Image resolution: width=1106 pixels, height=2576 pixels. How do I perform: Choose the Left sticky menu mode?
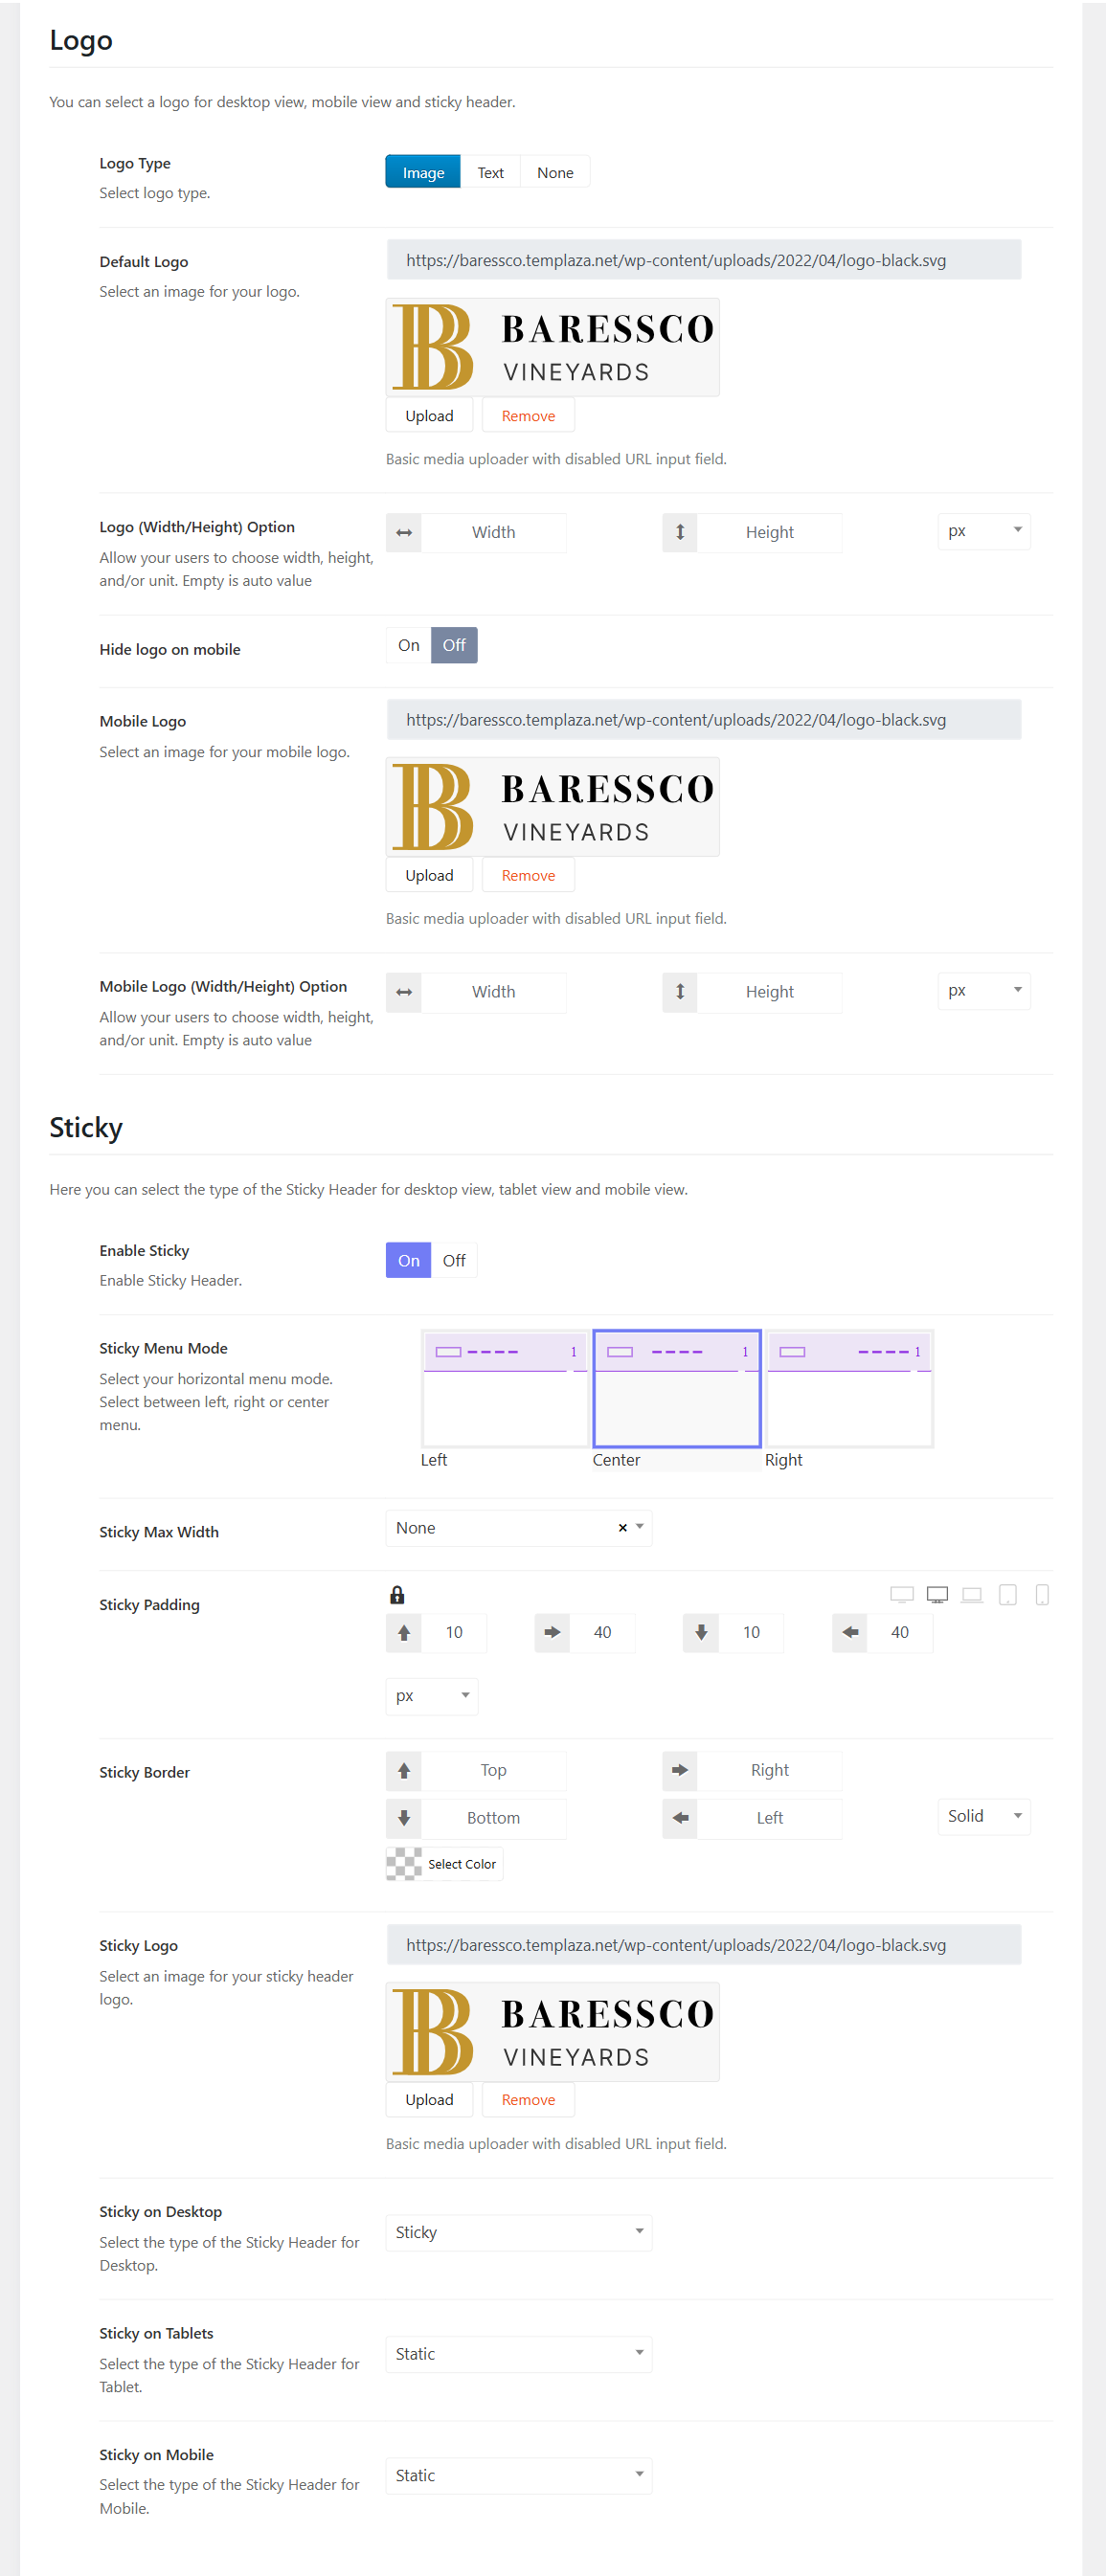point(505,1388)
